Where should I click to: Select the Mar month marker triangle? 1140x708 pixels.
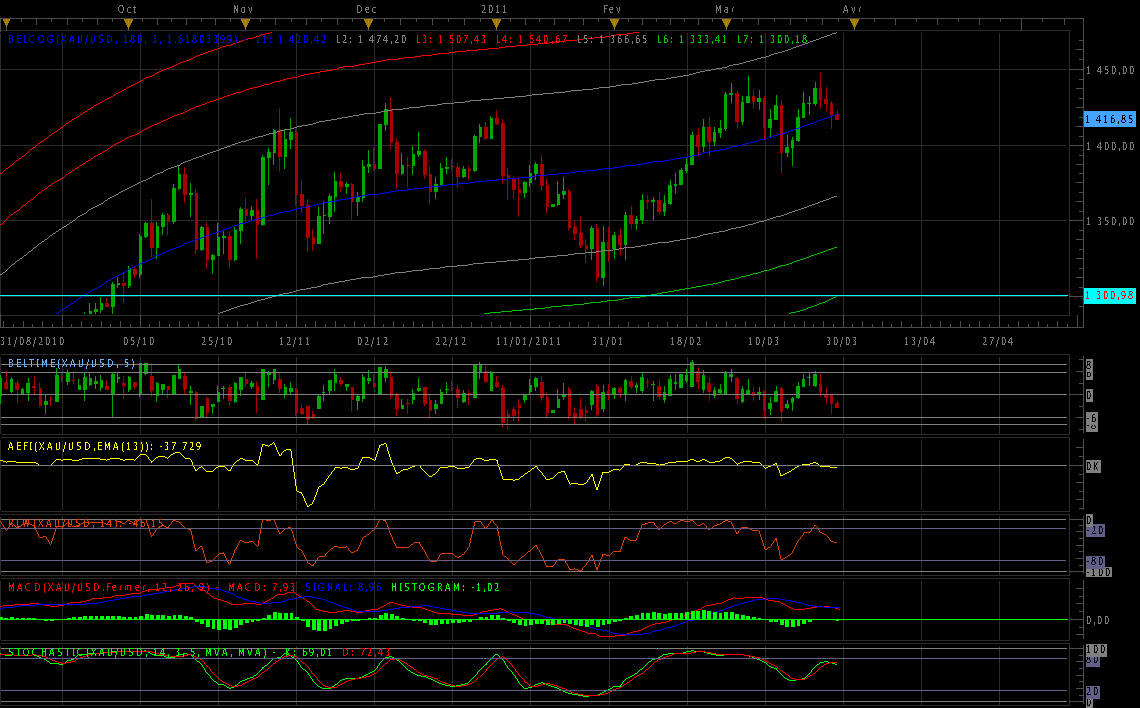pos(726,22)
